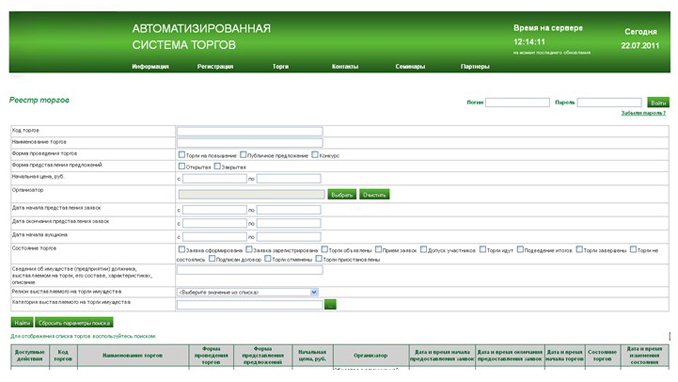Screen dimensions: 678x382
Task: Click the Пароль input field
Action: (x=609, y=103)
